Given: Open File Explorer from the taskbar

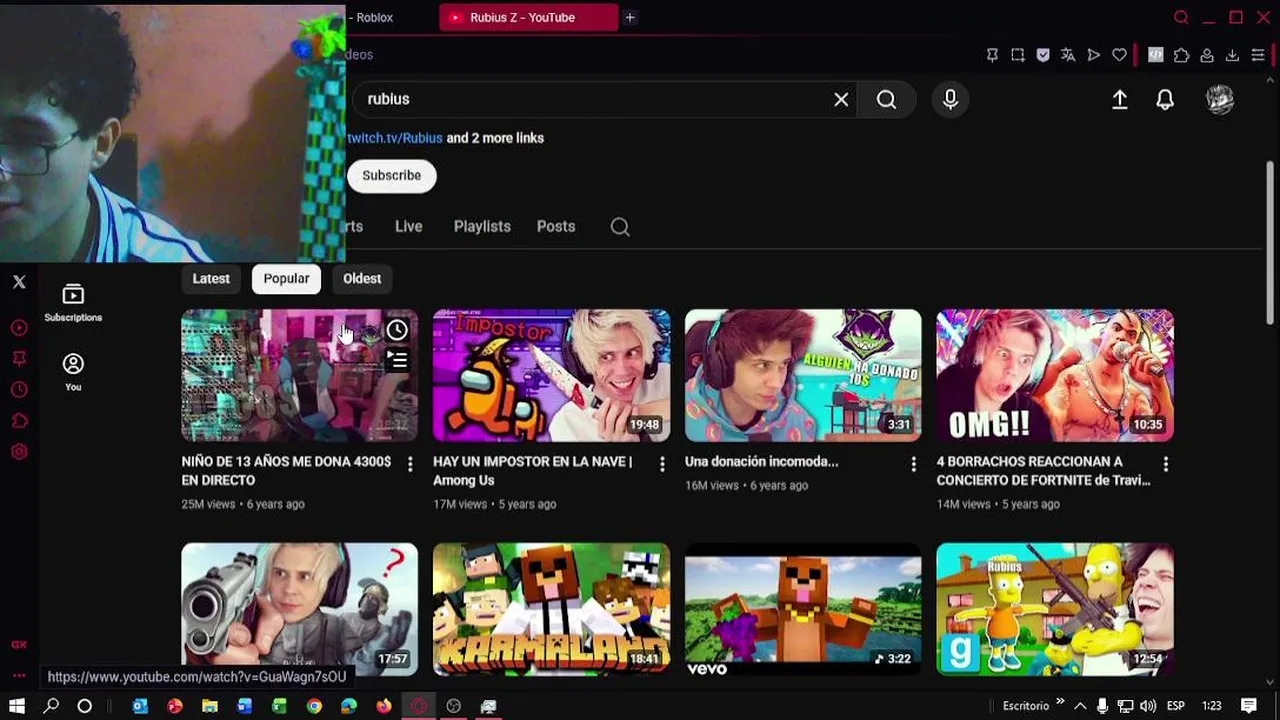Looking at the screenshot, I should (210, 706).
